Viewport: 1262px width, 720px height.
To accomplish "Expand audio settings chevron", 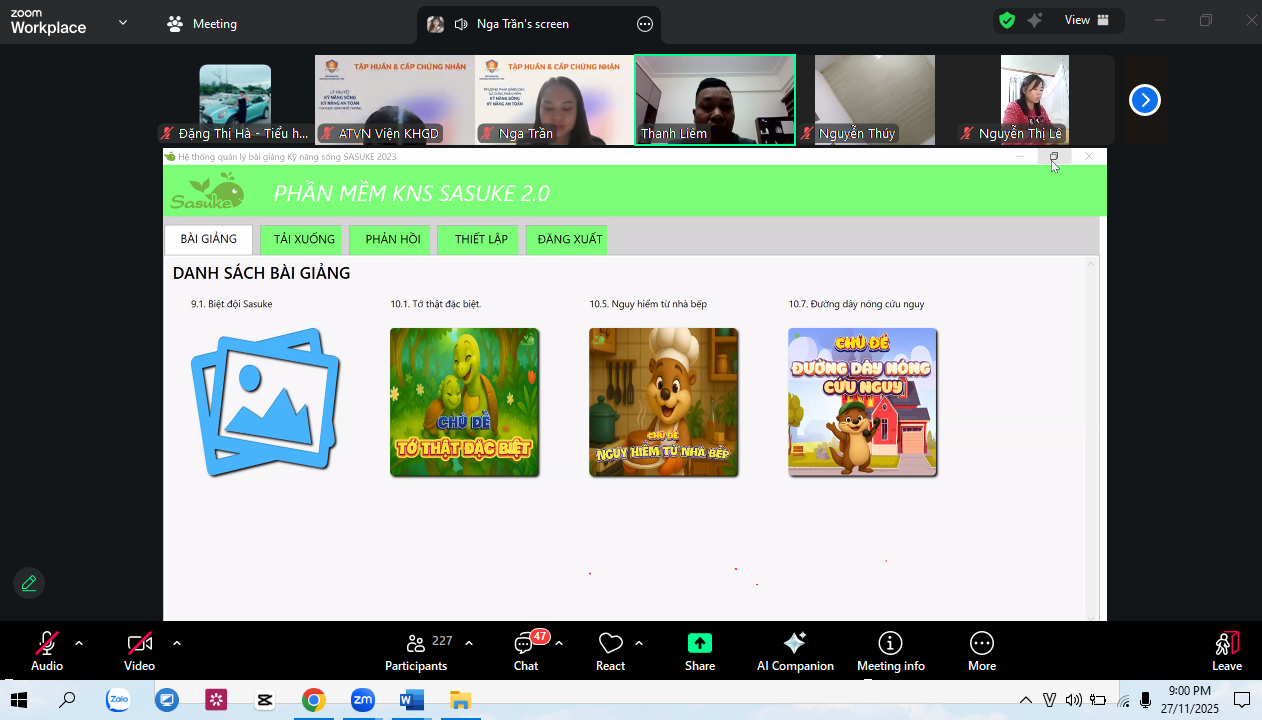I will click(x=79, y=643).
